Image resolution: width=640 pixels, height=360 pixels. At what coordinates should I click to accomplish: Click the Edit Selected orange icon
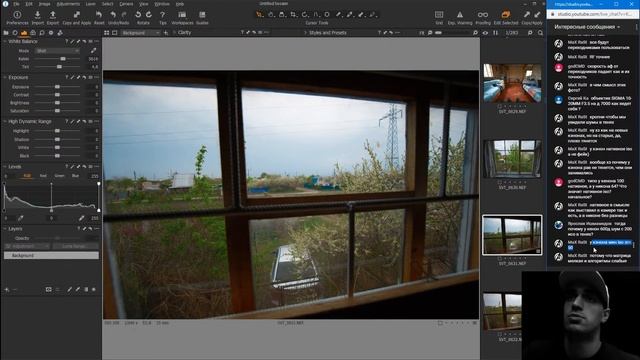pyautogui.click(x=506, y=15)
